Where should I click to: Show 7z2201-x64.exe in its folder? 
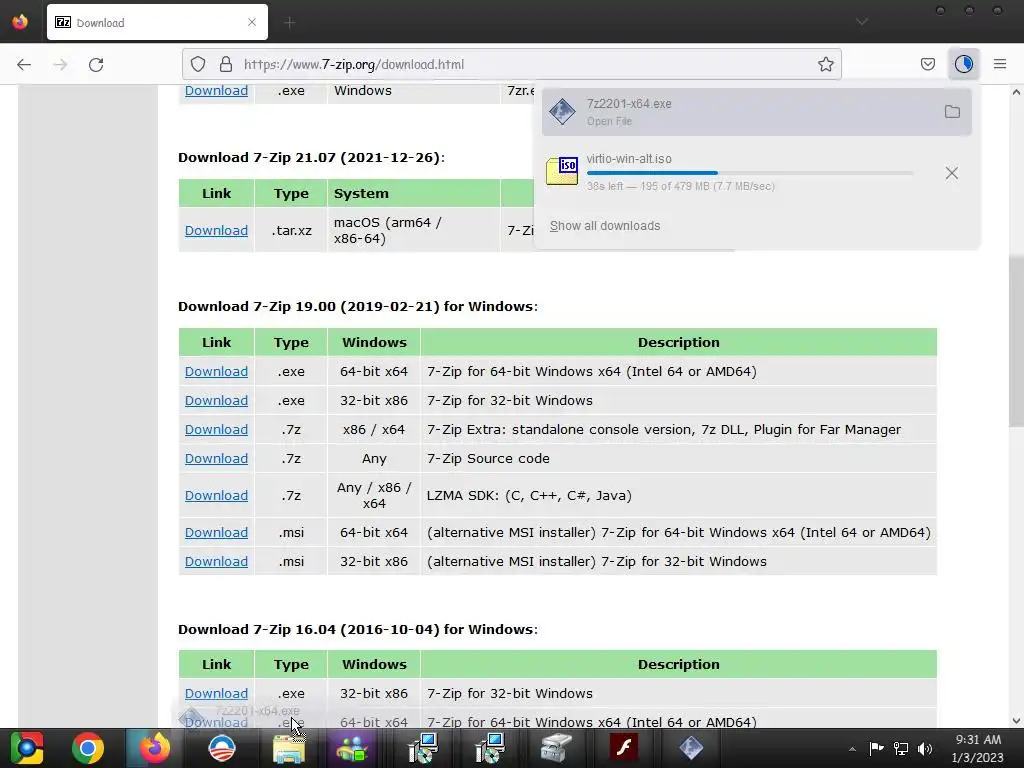point(952,112)
